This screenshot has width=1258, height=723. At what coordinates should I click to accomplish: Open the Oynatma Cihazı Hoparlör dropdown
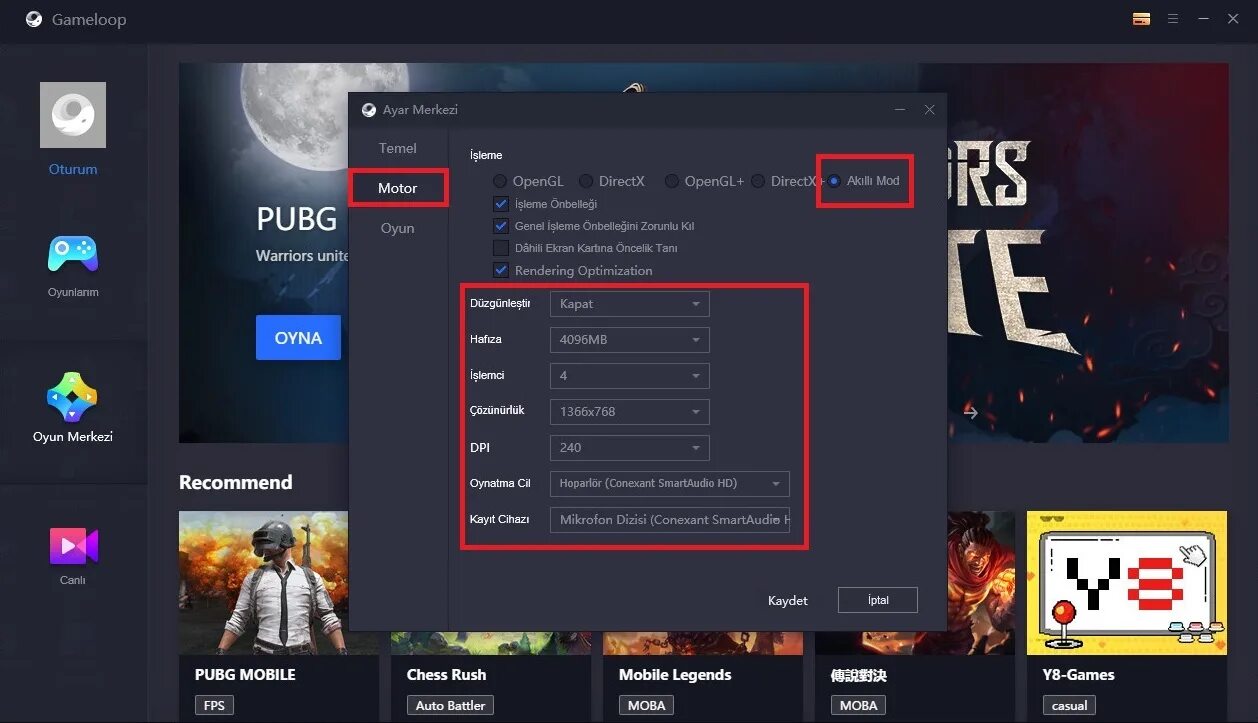pyautogui.click(x=670, y=484)
